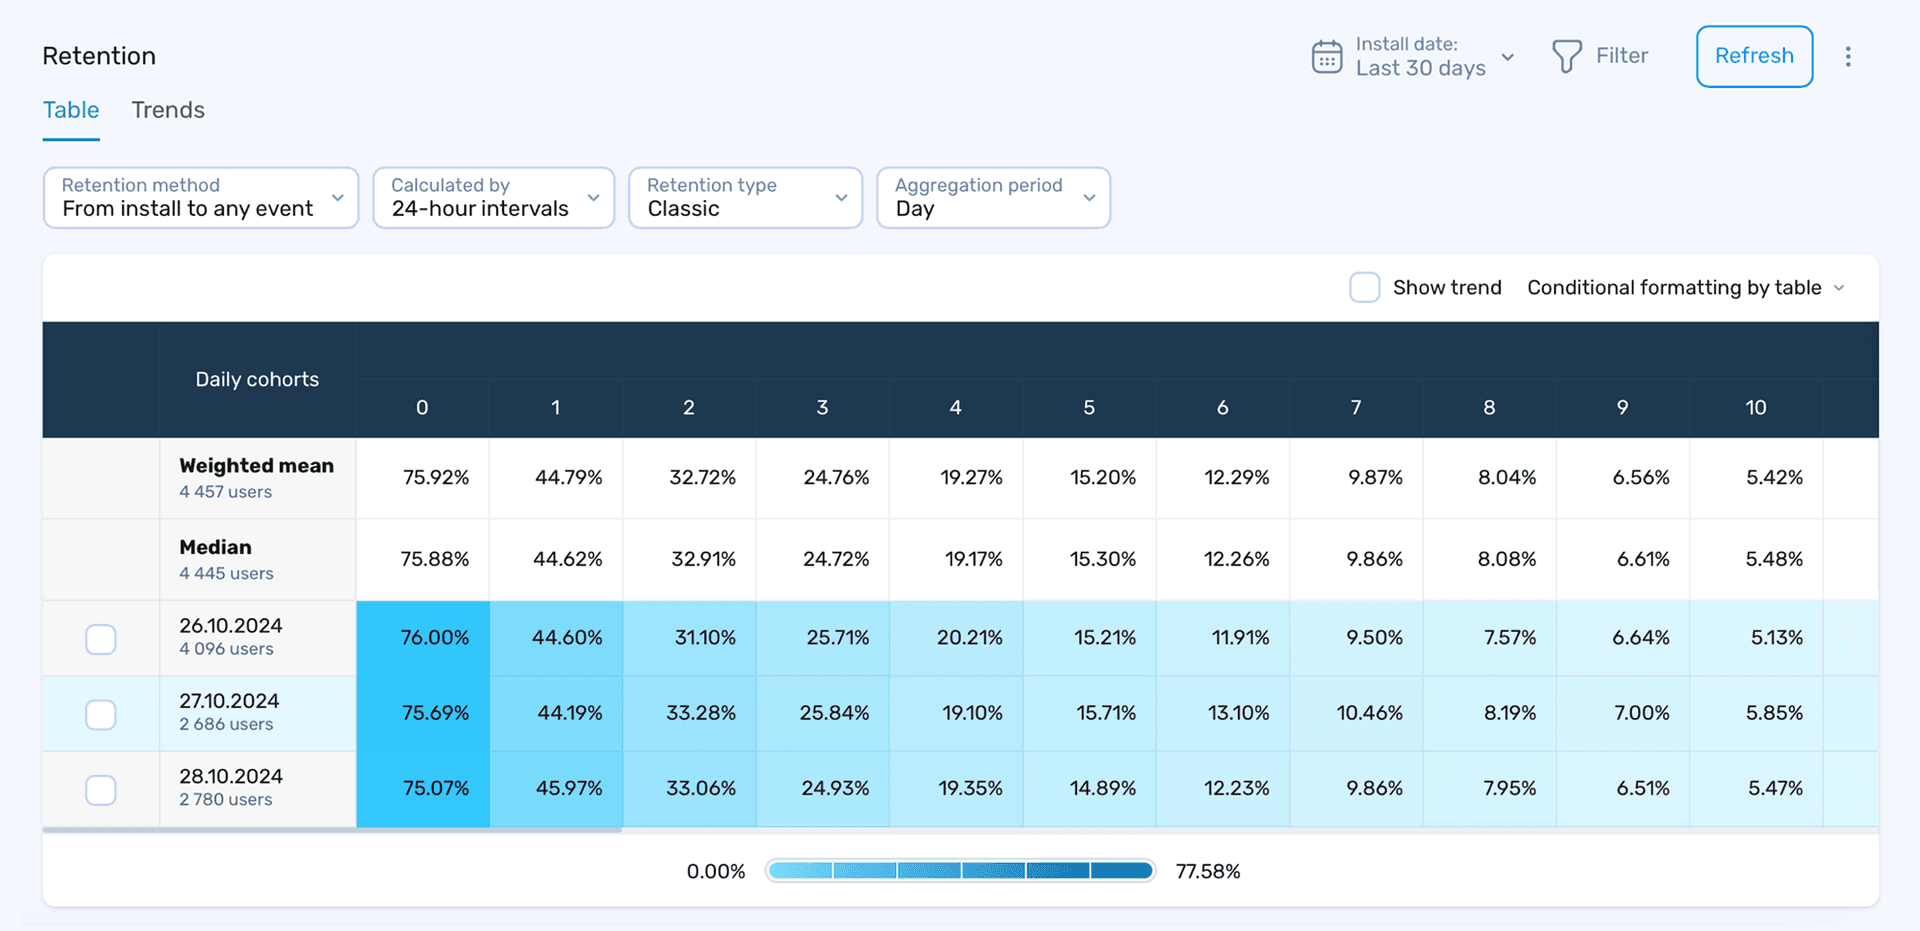This screenshot has height=931, width=1920.
Task: Select the 26.10.2024 cohort checkbox
Action: (x=100, y=638)
